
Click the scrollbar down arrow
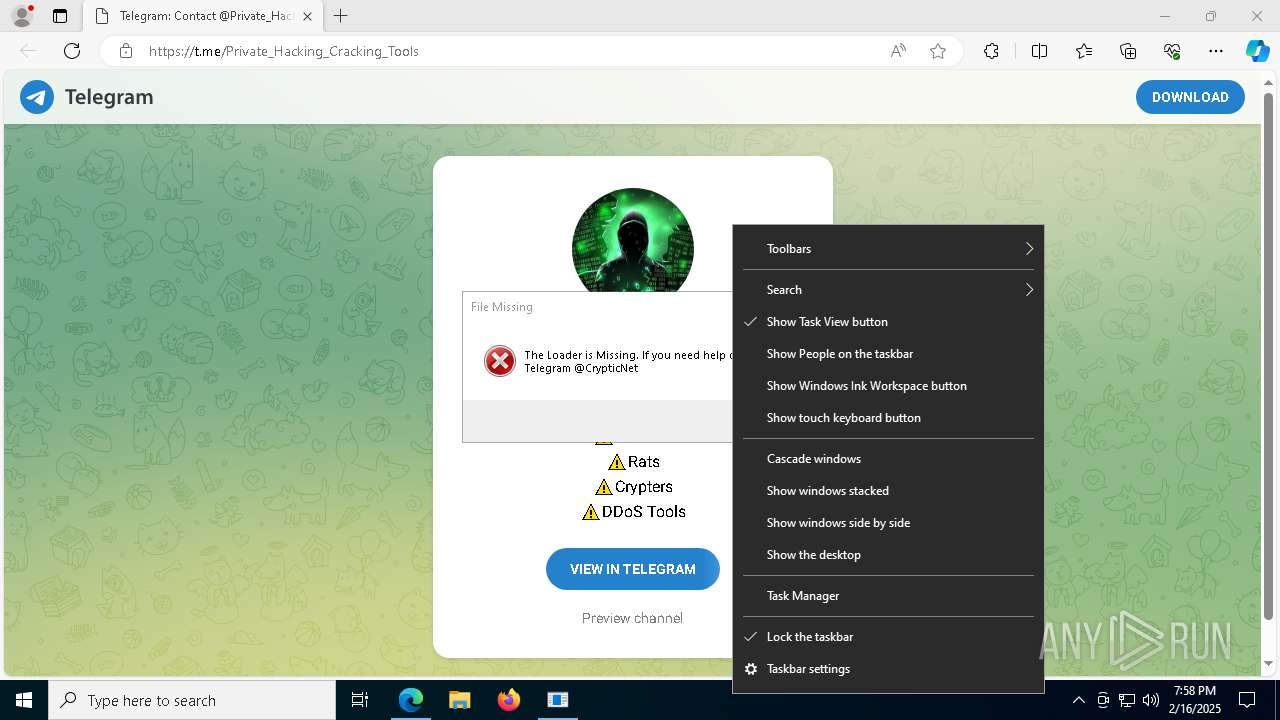pyautogui.click(x=1269, y=664)
